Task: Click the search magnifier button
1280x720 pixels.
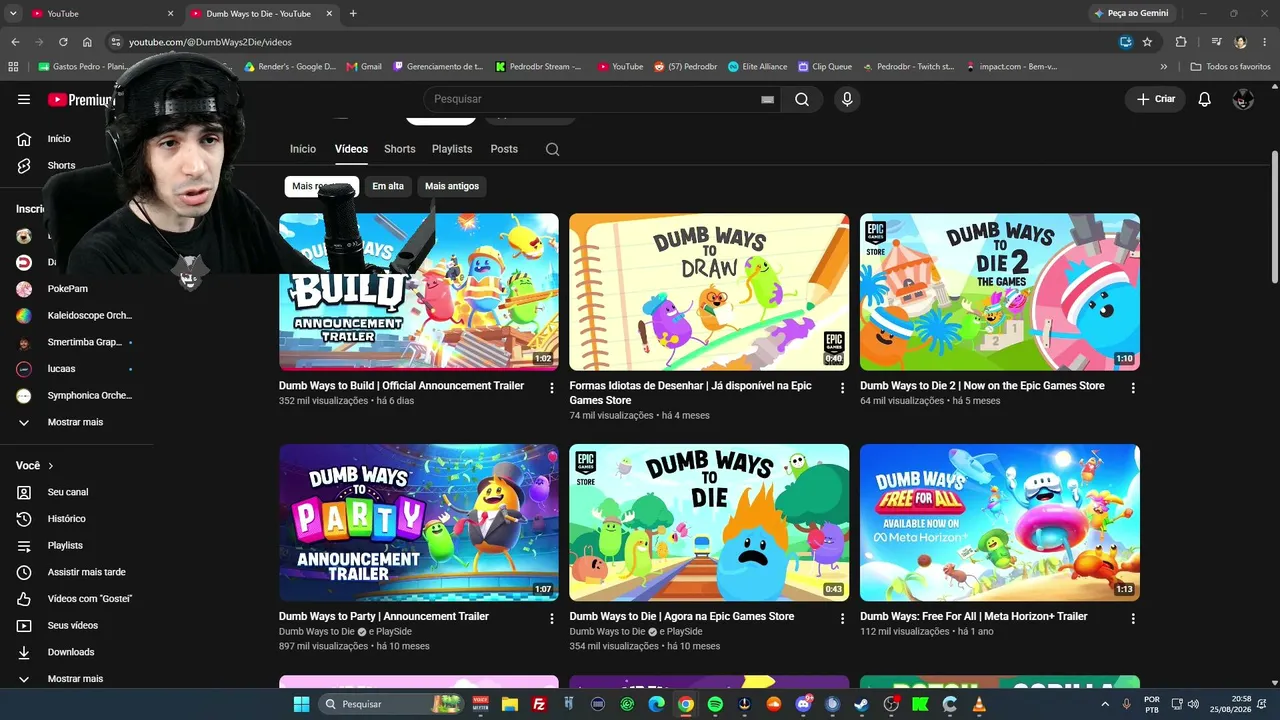Action: pyautogui.click(x=802, y=99)
